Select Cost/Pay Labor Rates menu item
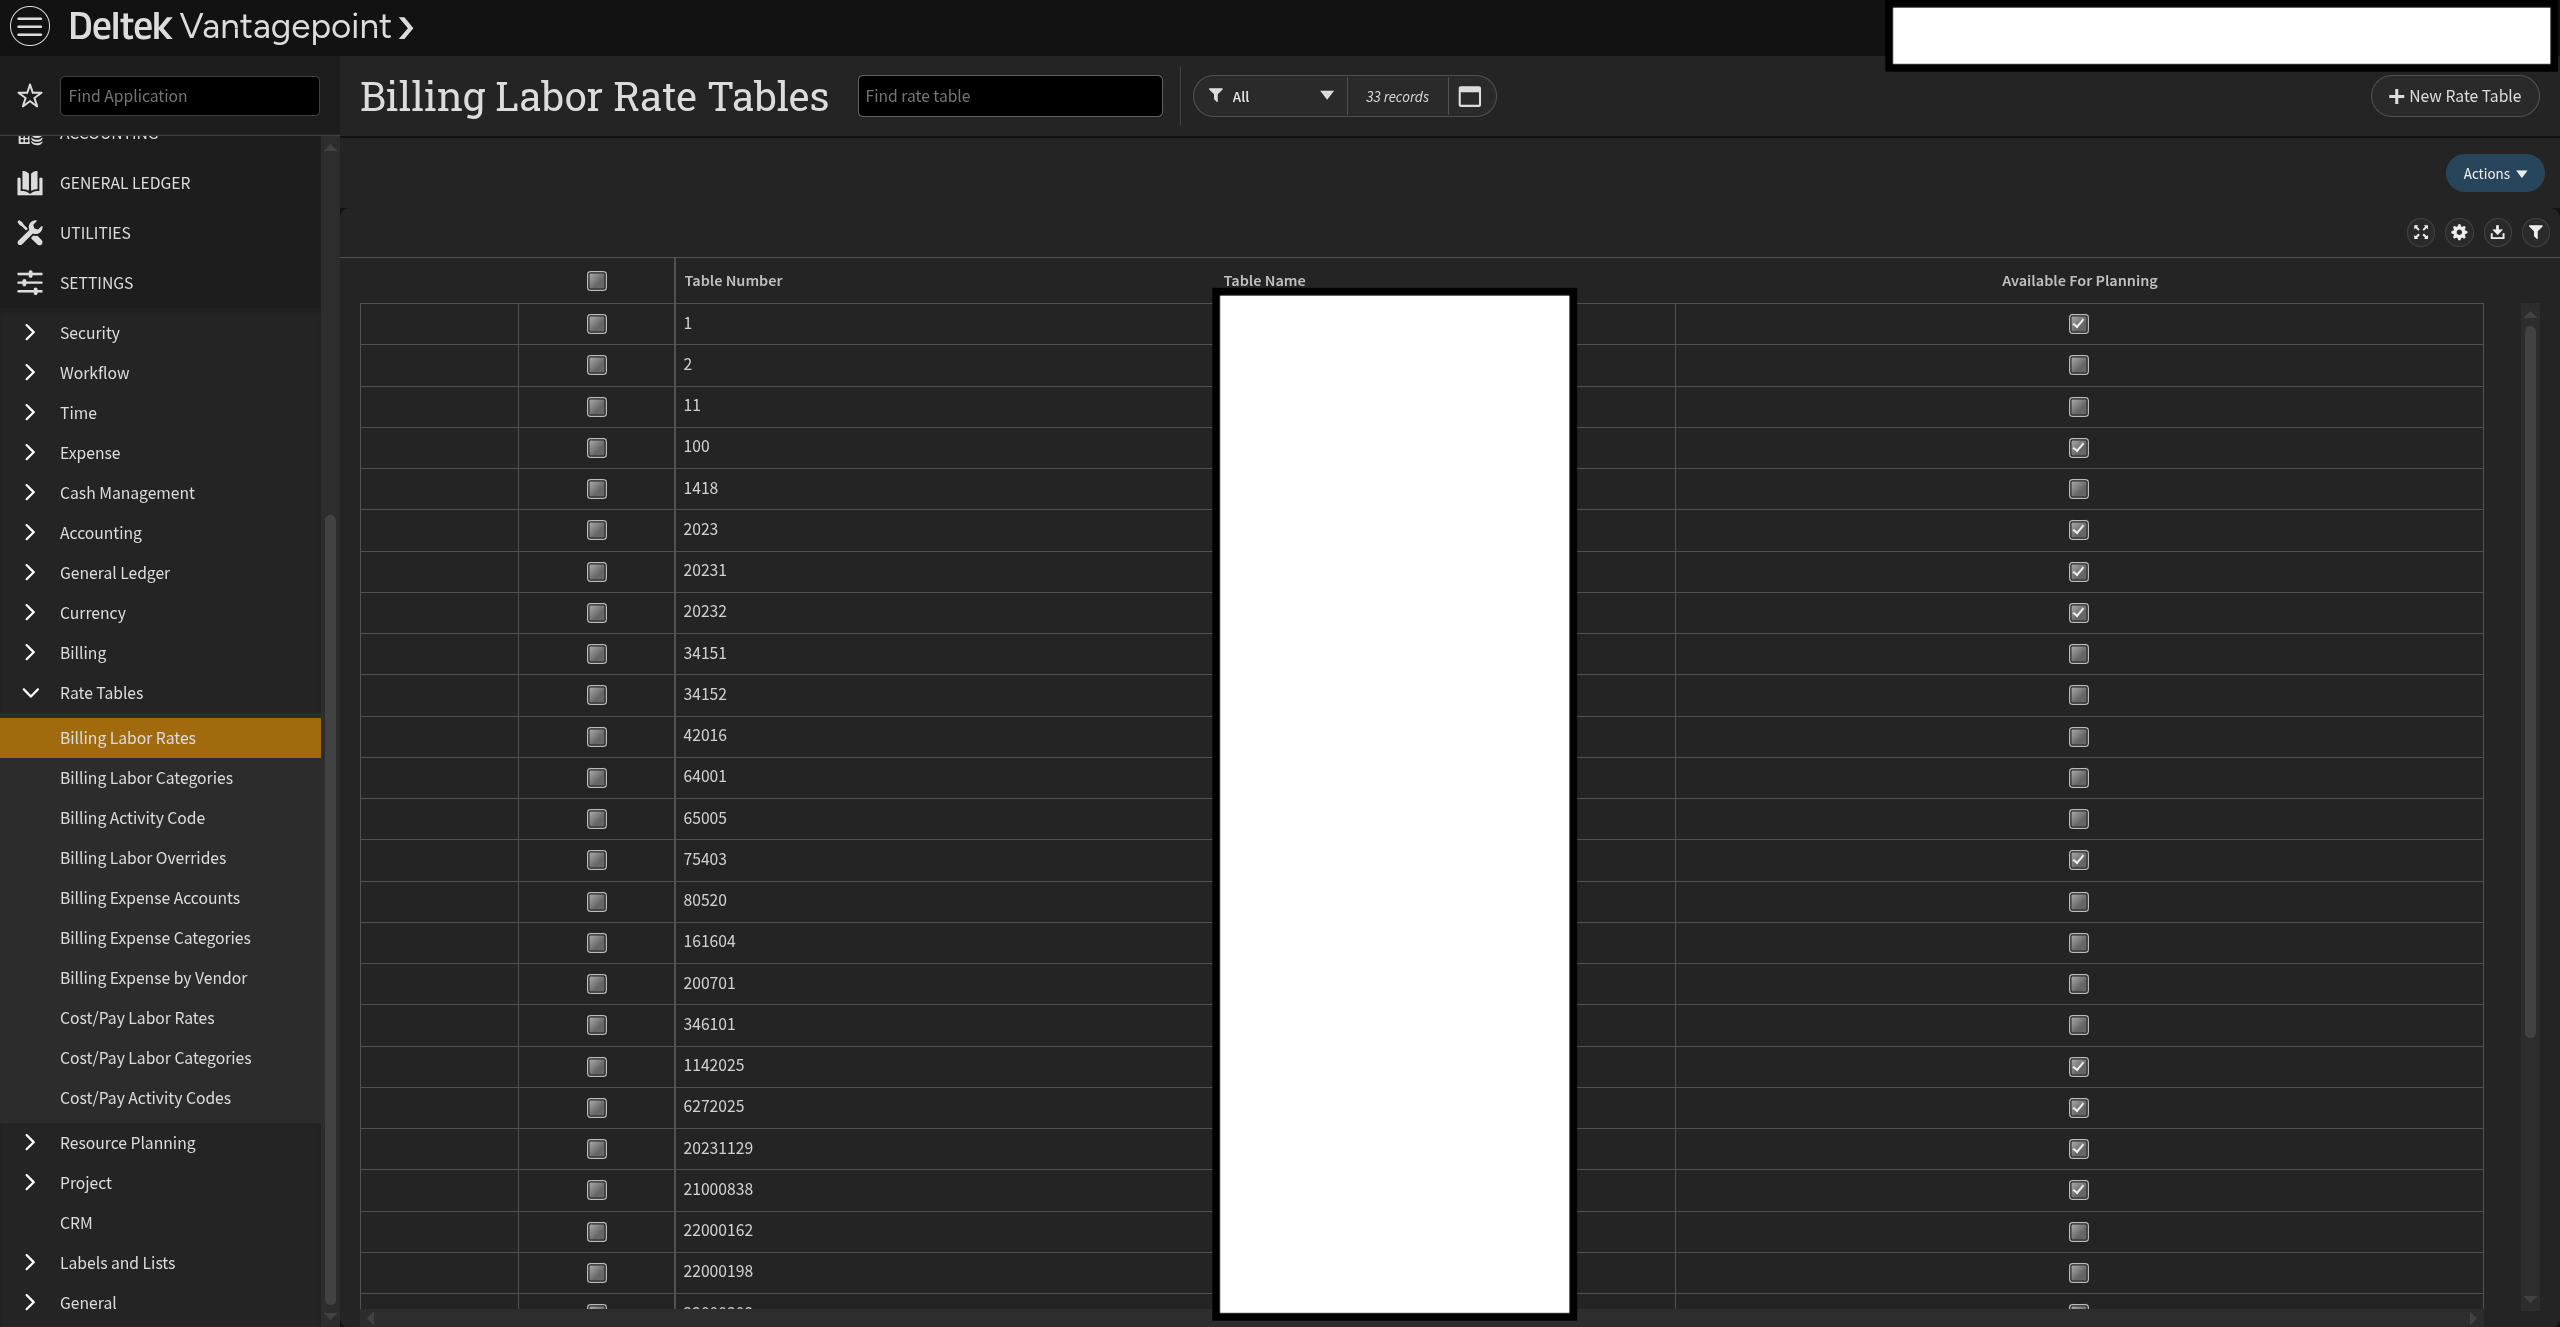 coord(137,1018)
